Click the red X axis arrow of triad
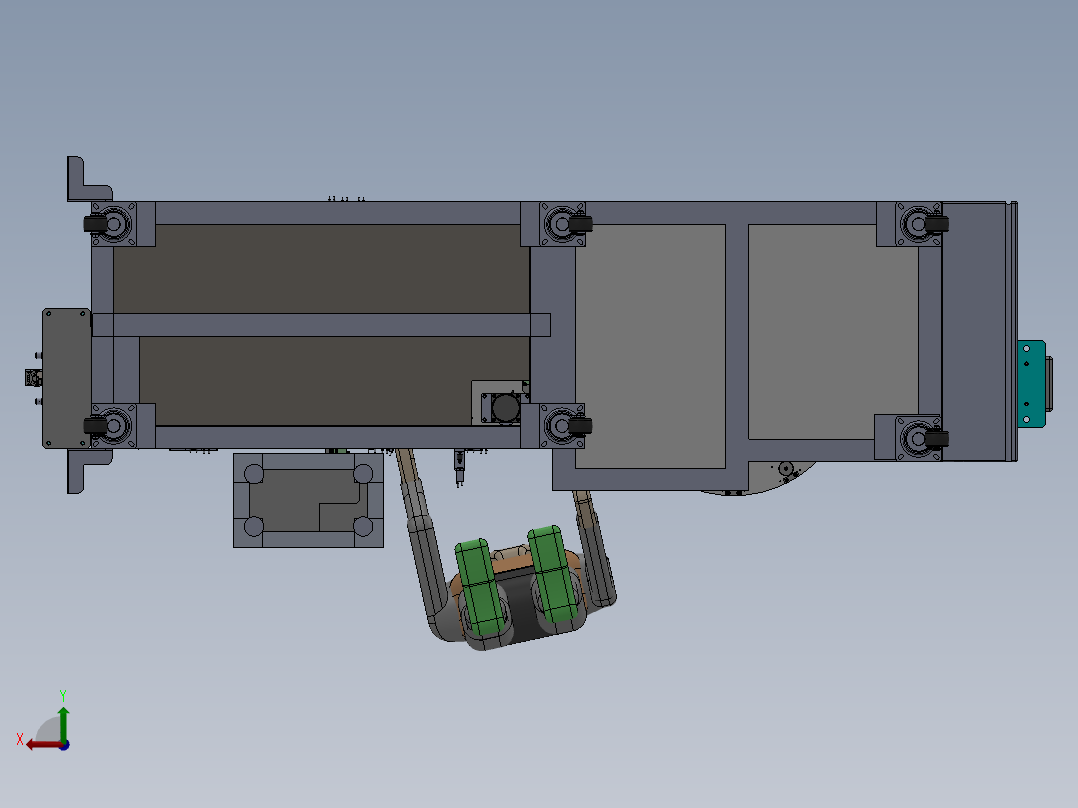The width and height of the screenshot is (1078, 808). click(x=43, y=745)
